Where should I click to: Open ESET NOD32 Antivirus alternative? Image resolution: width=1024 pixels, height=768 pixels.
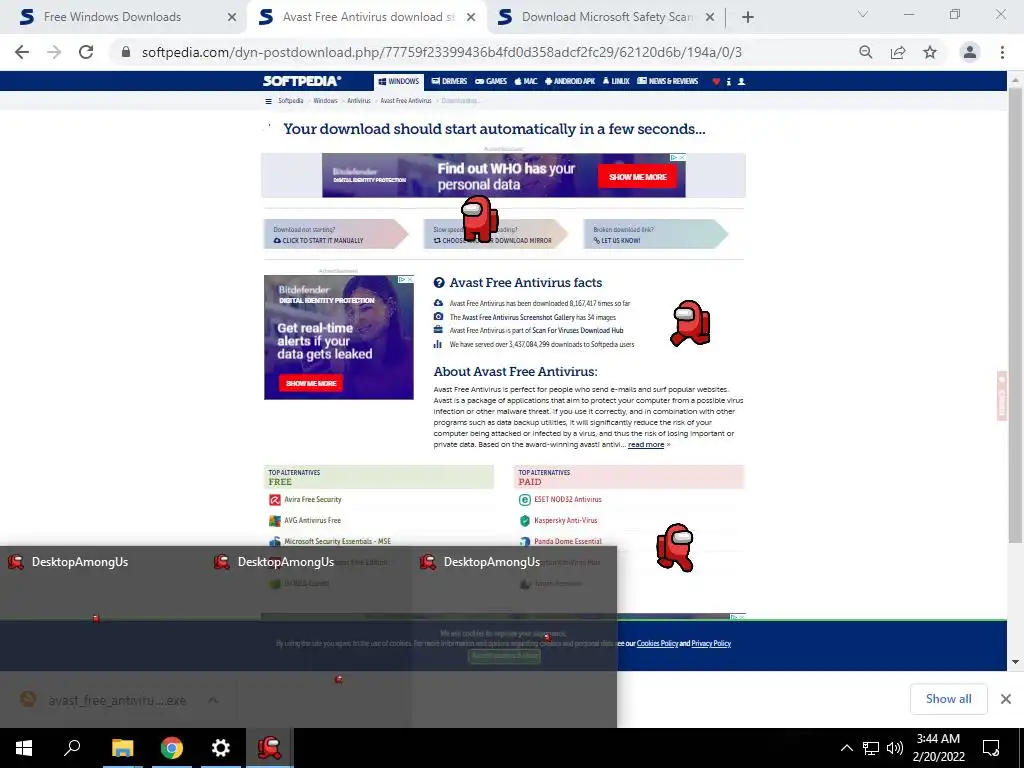(568, 500)
